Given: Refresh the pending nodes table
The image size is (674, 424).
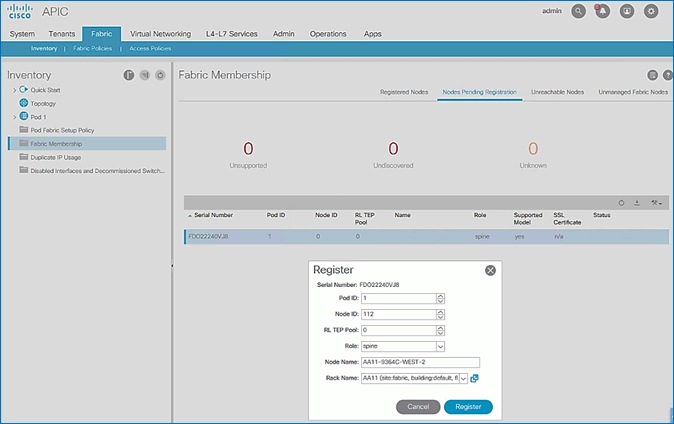Looking at the screenshot, I should [x=622, y=202].
